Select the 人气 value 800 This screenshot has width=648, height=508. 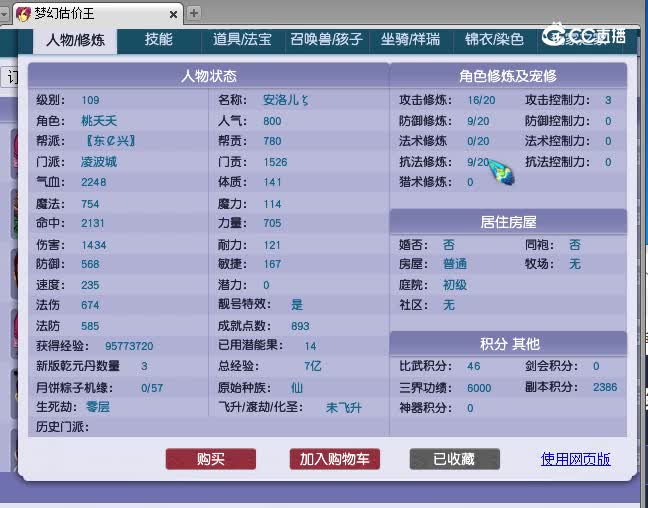coord(272,121)
